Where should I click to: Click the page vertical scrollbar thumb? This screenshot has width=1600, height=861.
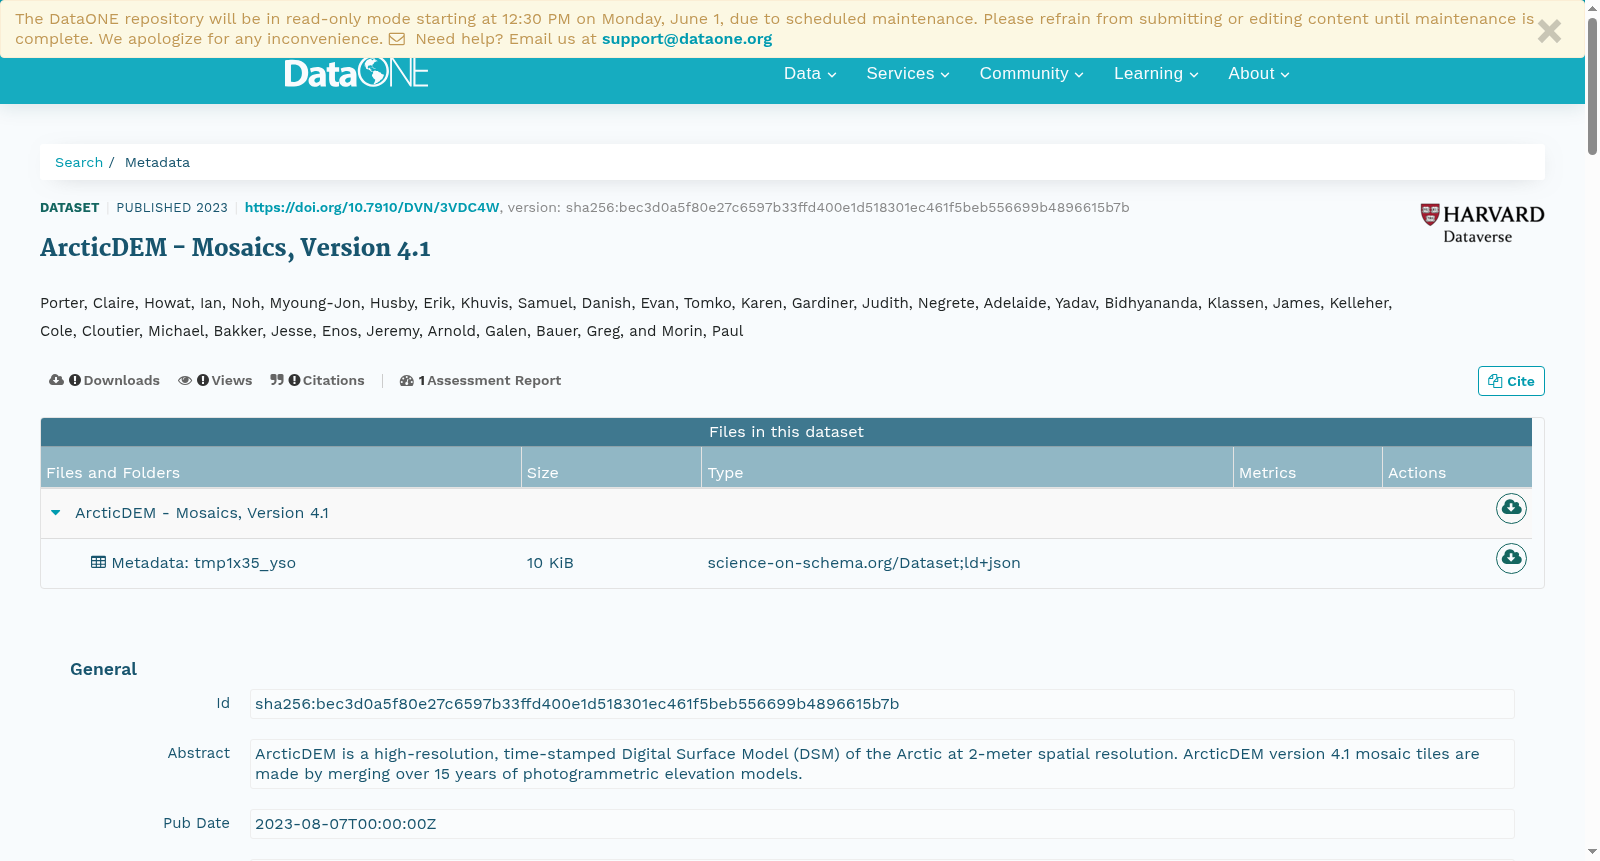click(1592, 84)
